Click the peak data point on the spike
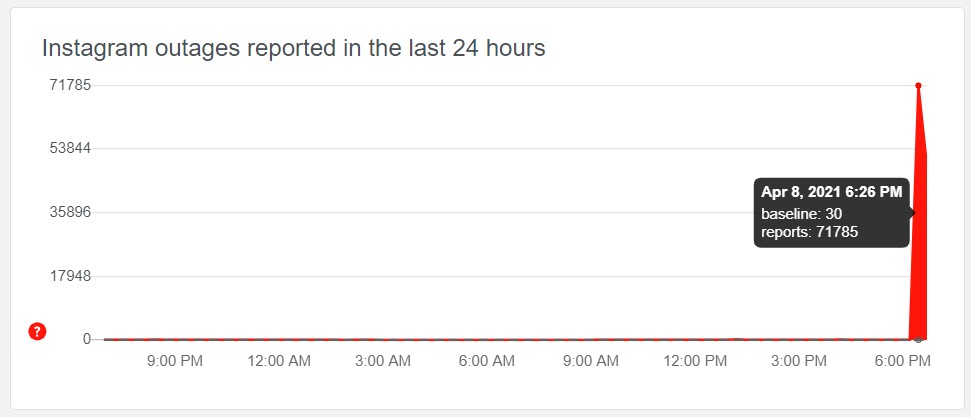This screenshot has width=971, height=417. point(918,85)
